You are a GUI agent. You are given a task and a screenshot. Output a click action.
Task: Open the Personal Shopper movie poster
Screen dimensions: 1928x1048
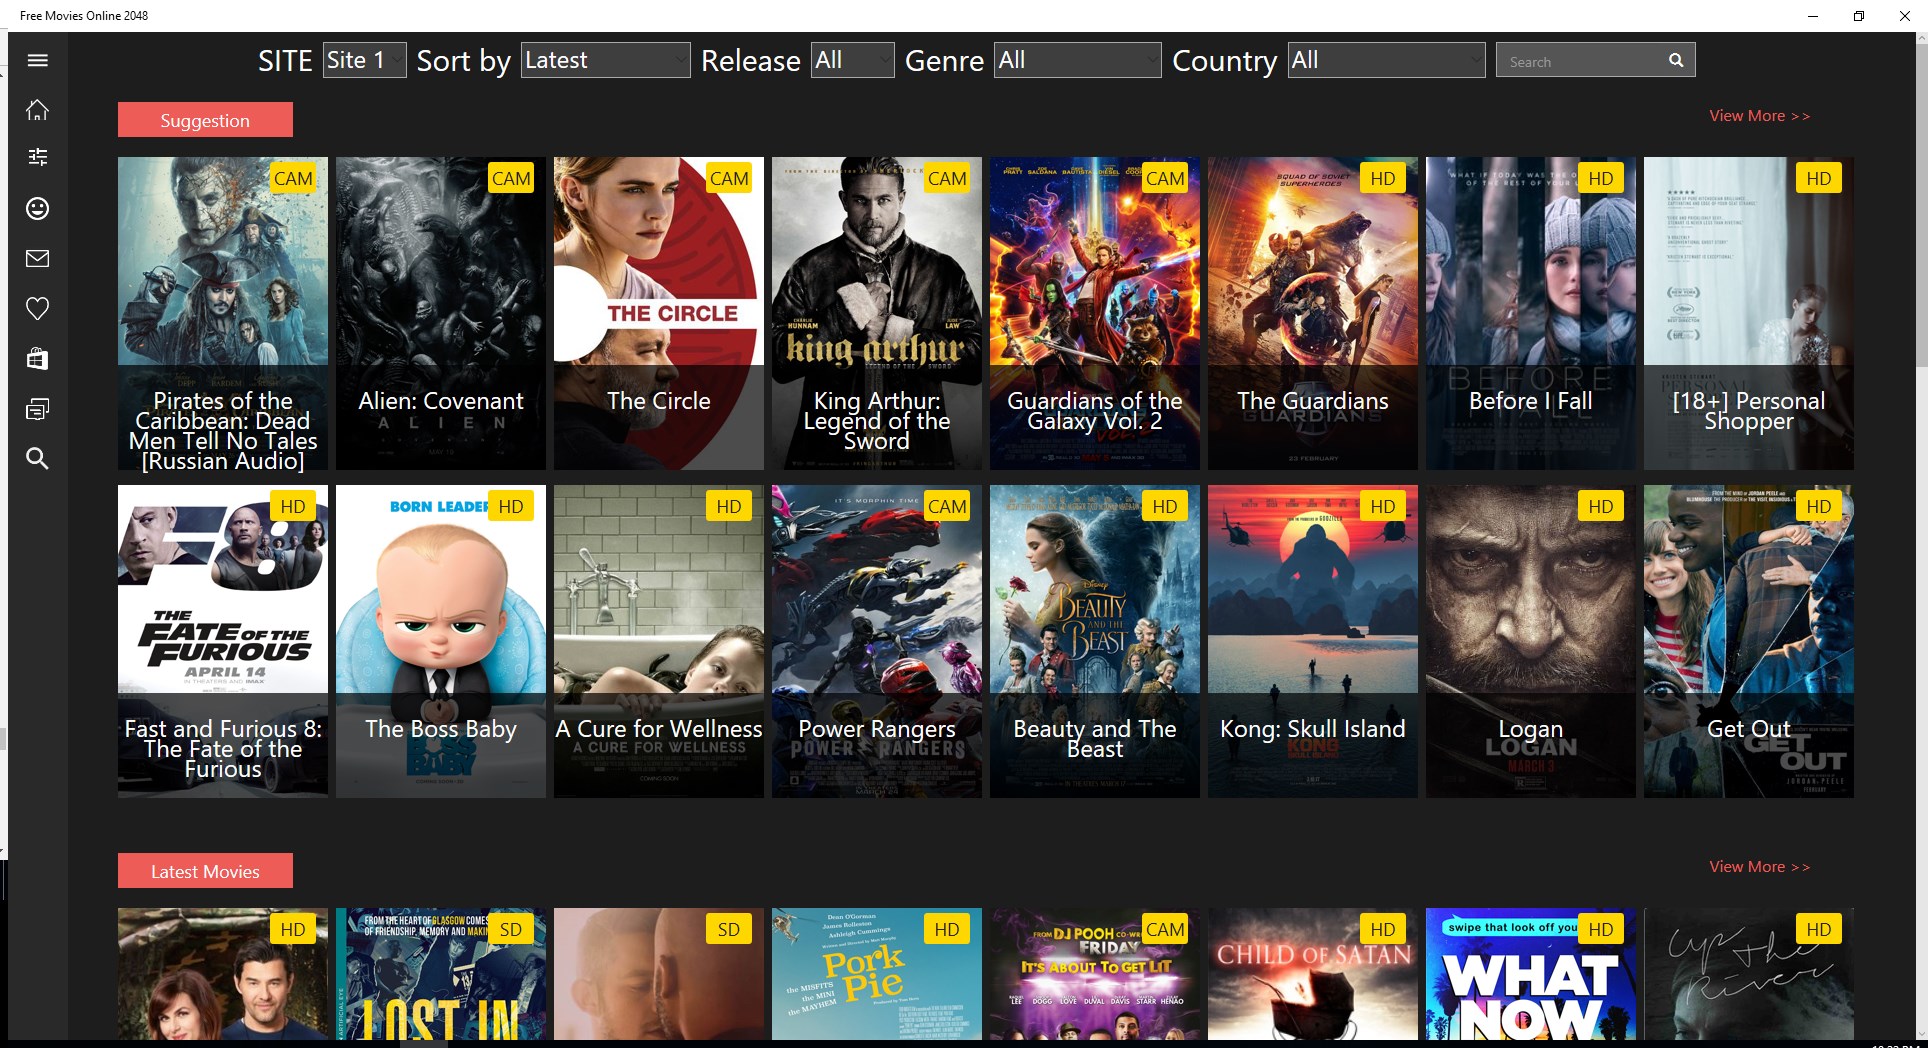1749,313
